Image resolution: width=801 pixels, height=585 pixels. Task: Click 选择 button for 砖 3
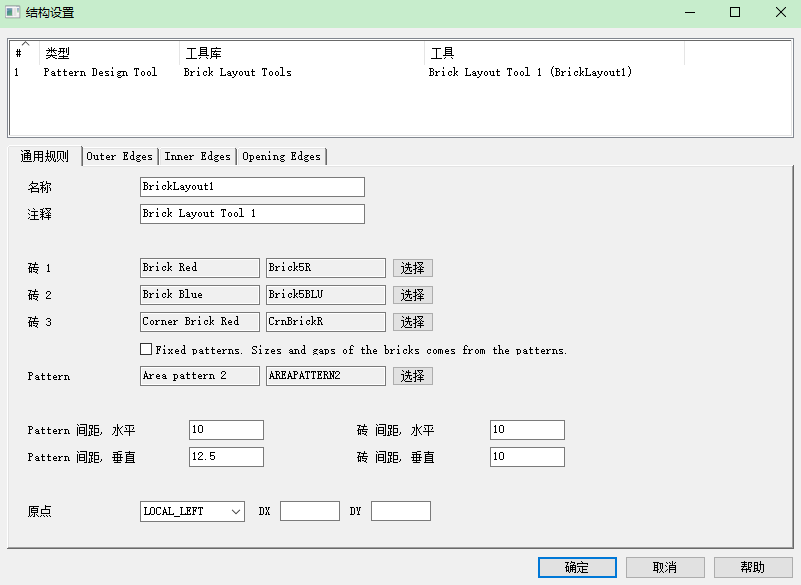point(413,322)
